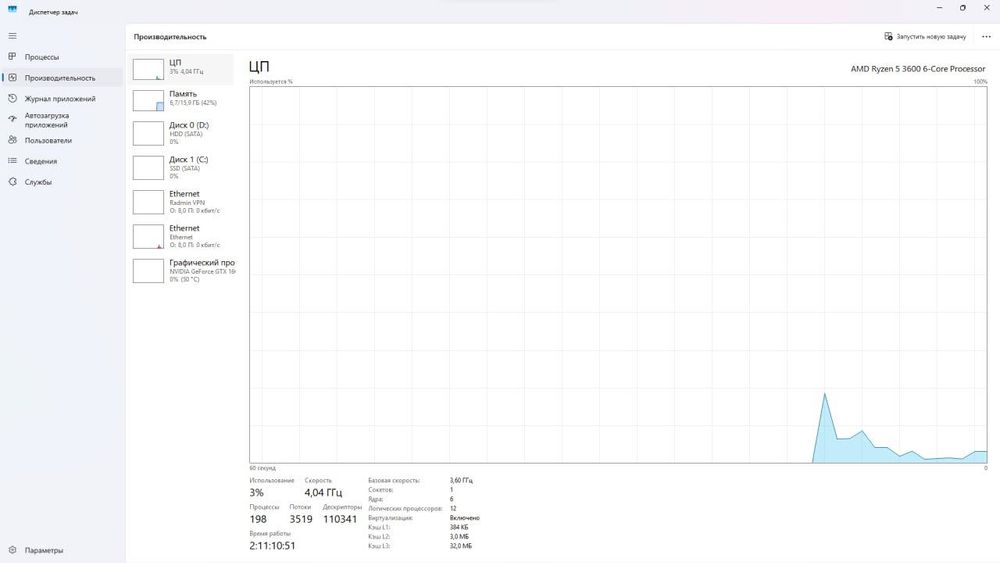Click the App history clock icon
This screenshot has width=1000, height=563.
[x=12, y=99]
